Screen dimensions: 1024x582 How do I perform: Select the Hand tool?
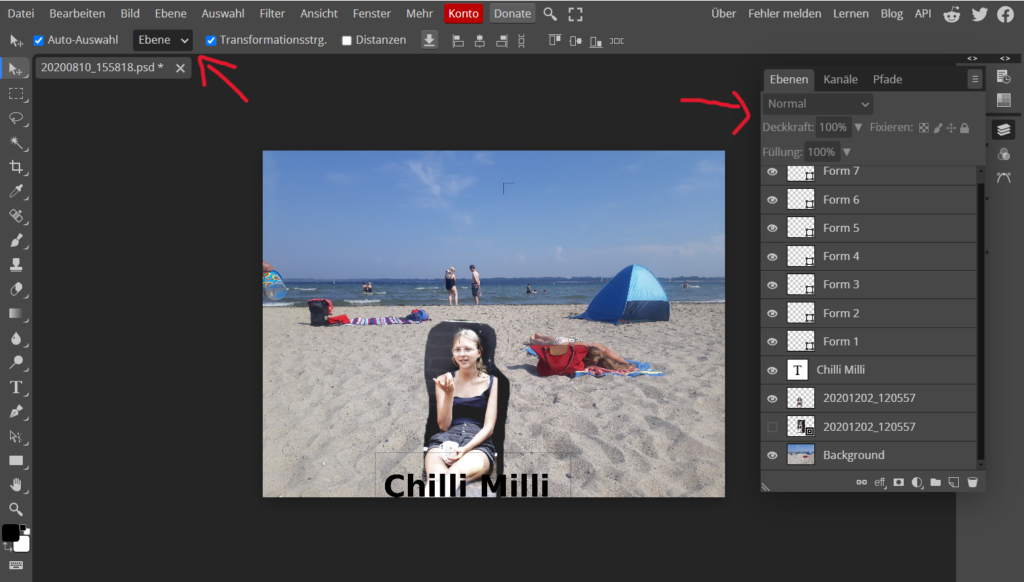(x=16, y=485)
